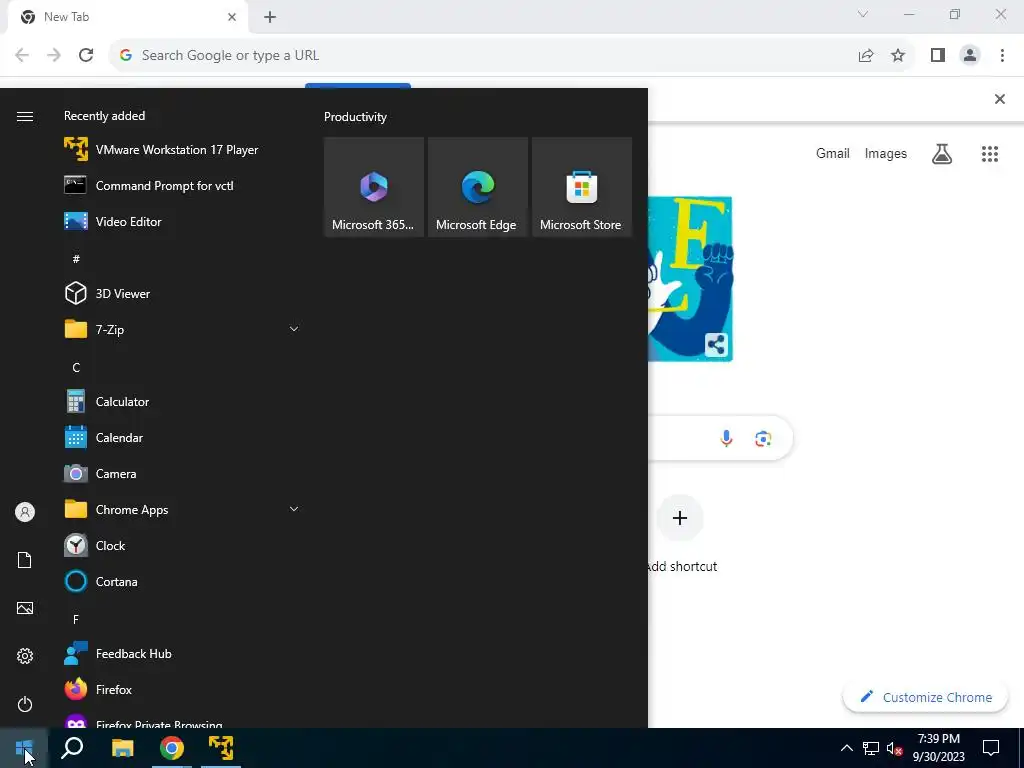Share the Google Doodle
This screenshot has width=1024, height=768.
(x=716, y=344)
